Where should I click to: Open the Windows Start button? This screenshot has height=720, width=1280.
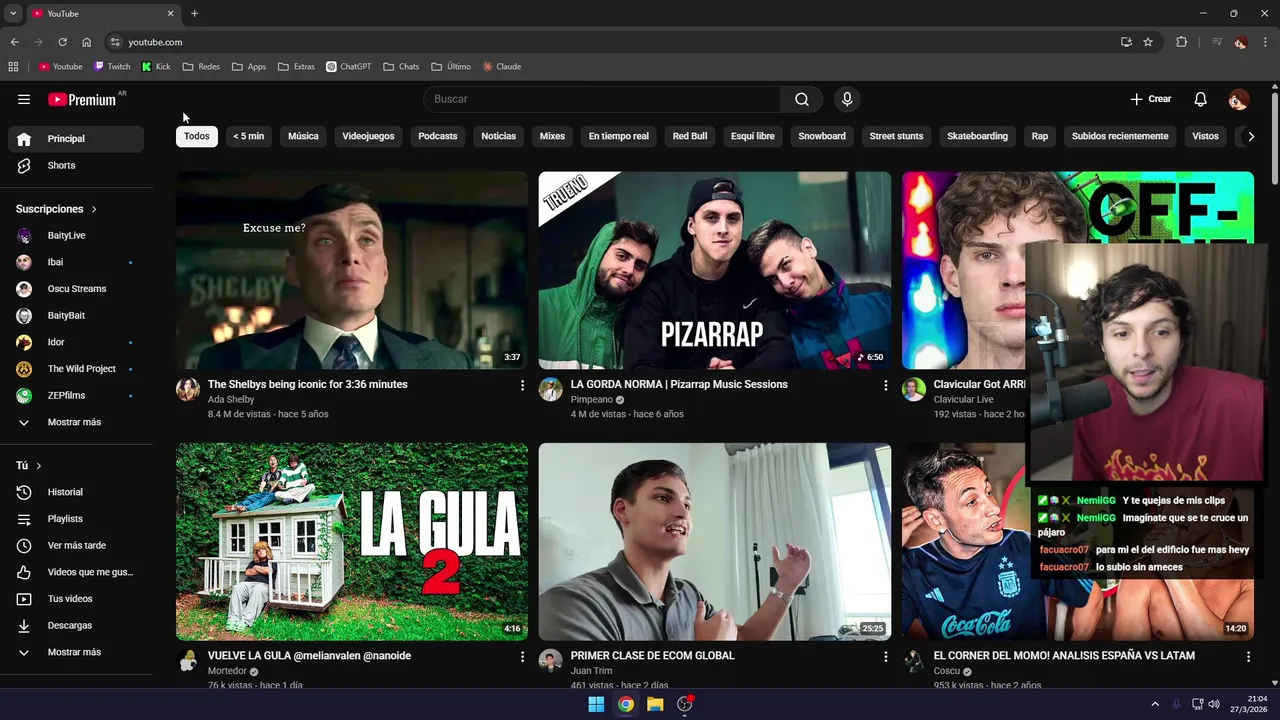596,704
